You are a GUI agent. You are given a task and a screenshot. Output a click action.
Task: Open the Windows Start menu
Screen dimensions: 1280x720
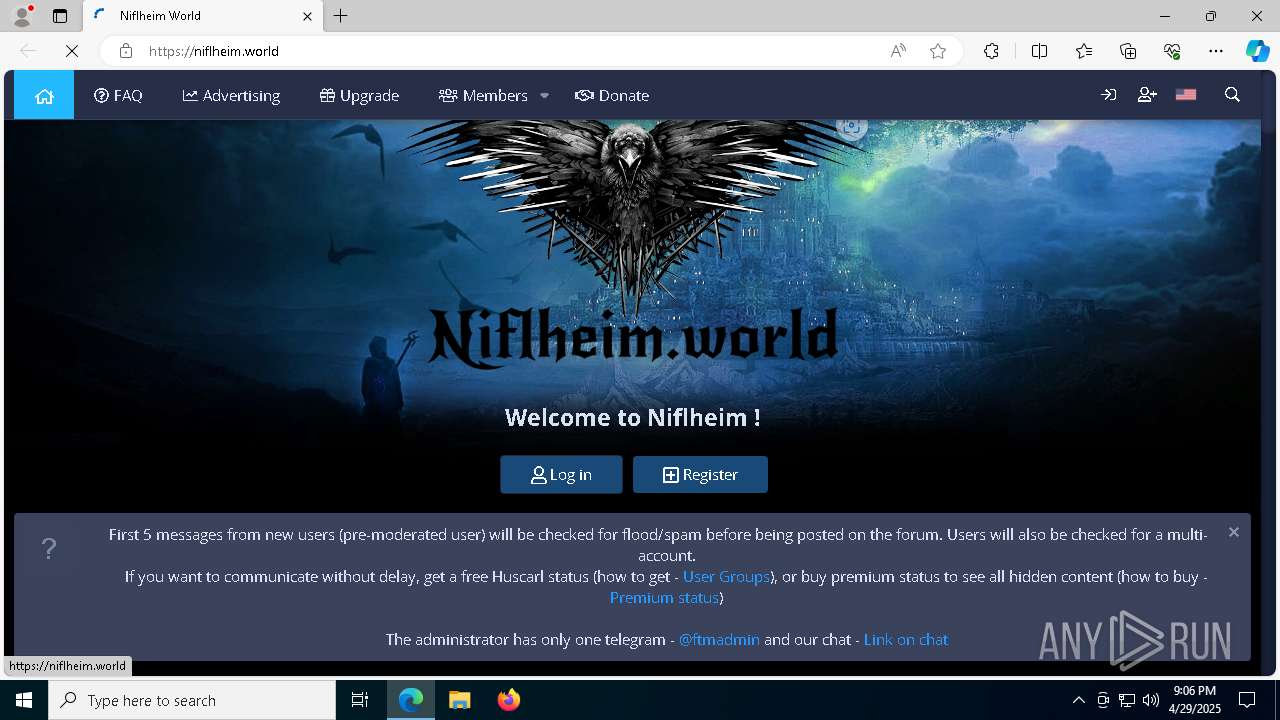click(x=24, y=700)
